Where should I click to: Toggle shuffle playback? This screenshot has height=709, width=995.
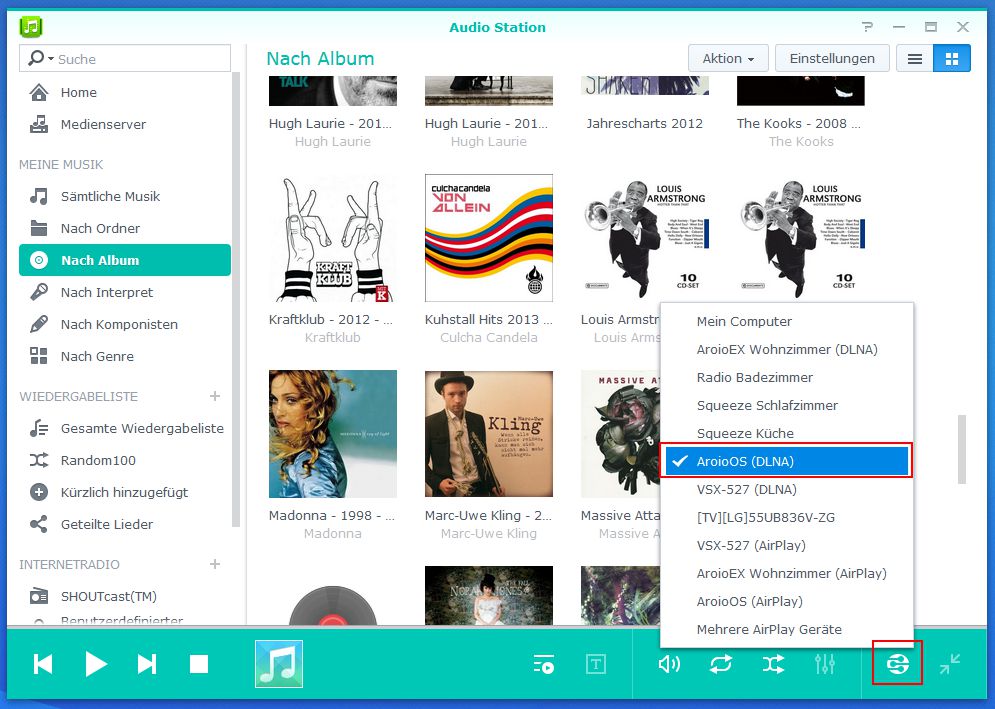click(773, 665)
